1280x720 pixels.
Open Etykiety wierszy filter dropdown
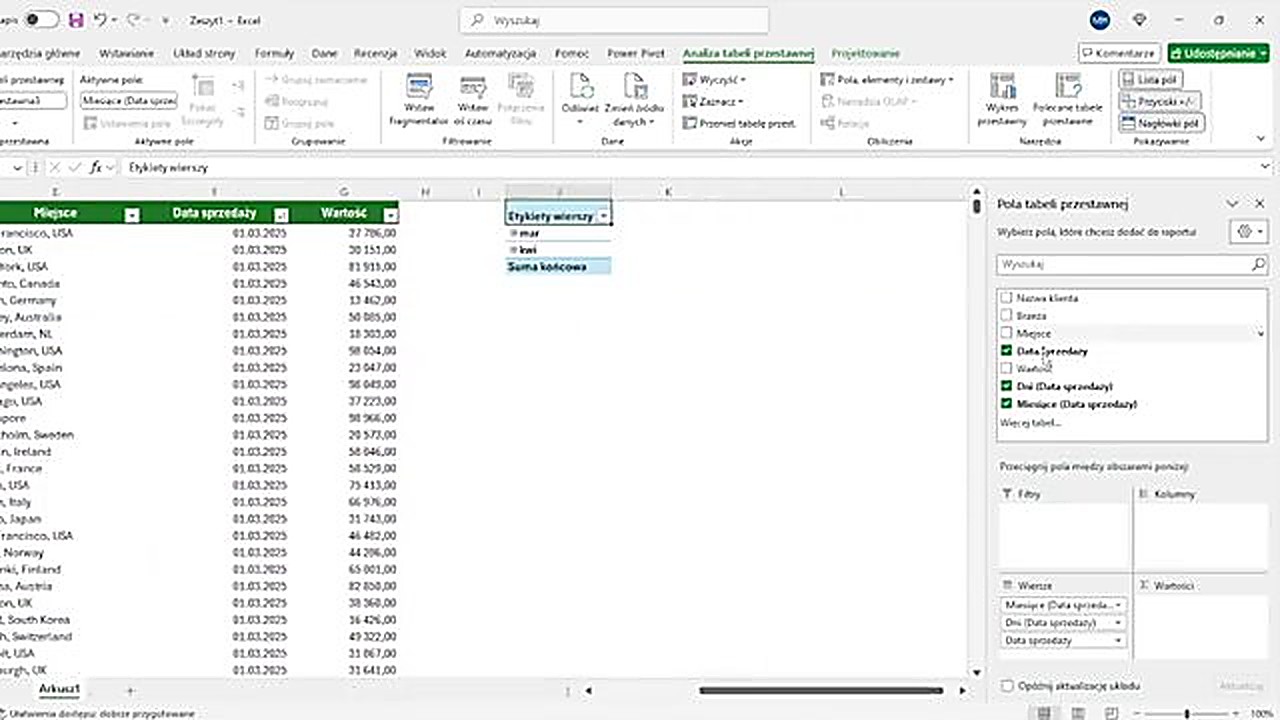603,216
